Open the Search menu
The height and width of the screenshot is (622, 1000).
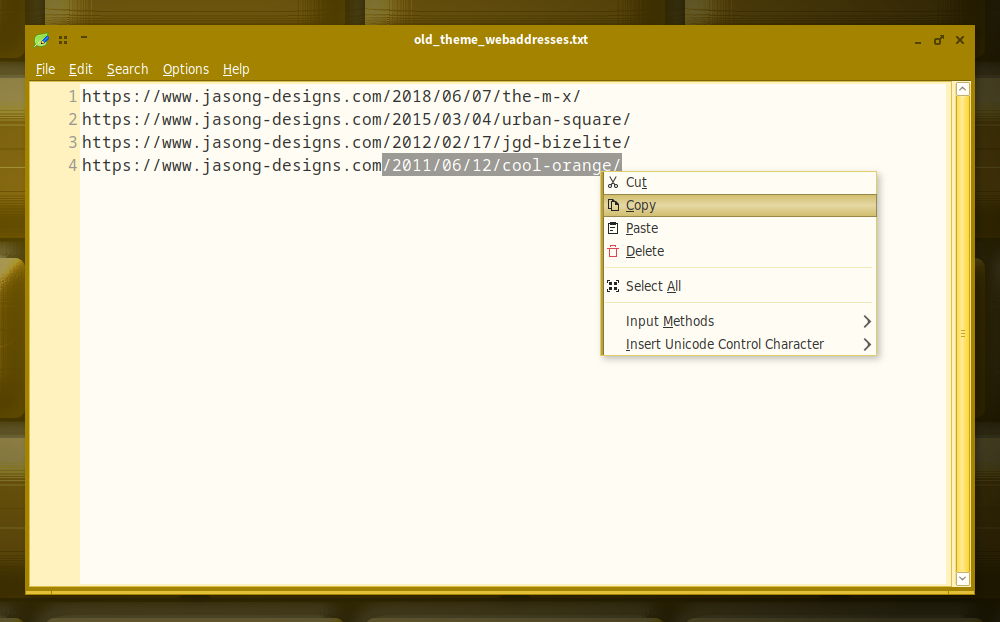click(128, 69)
